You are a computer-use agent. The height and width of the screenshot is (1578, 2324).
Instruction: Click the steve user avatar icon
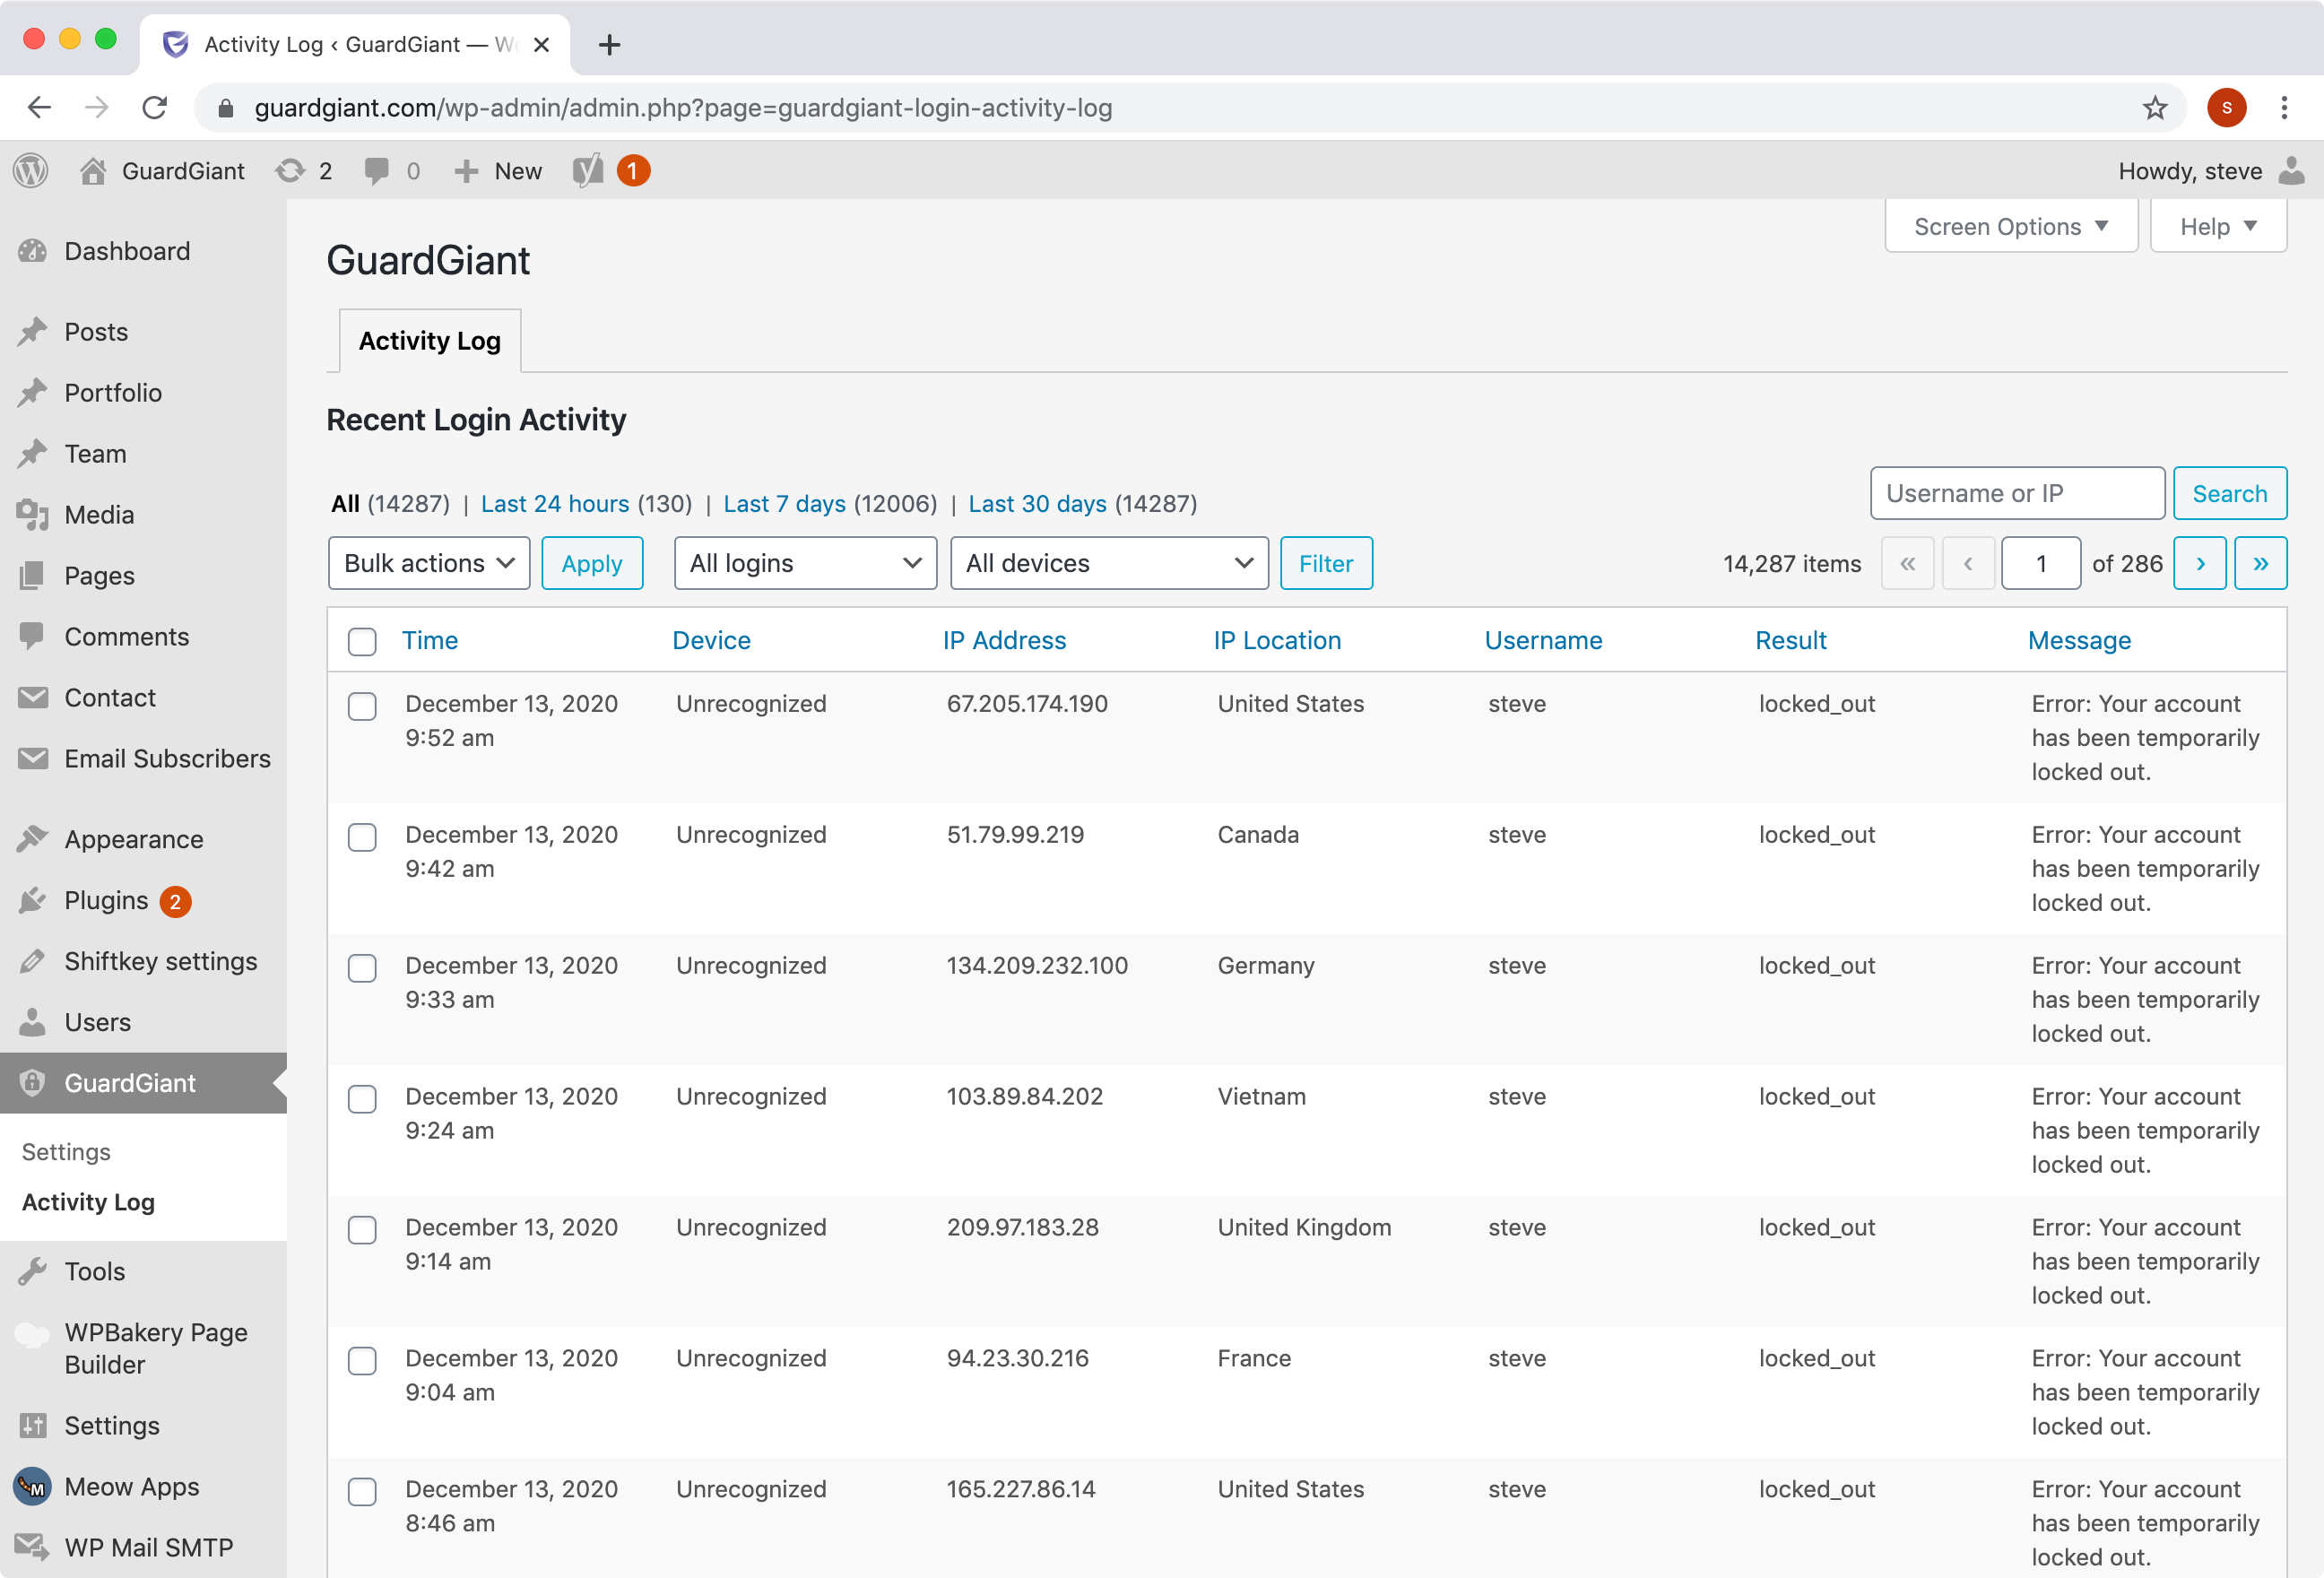click(2291, 171)
